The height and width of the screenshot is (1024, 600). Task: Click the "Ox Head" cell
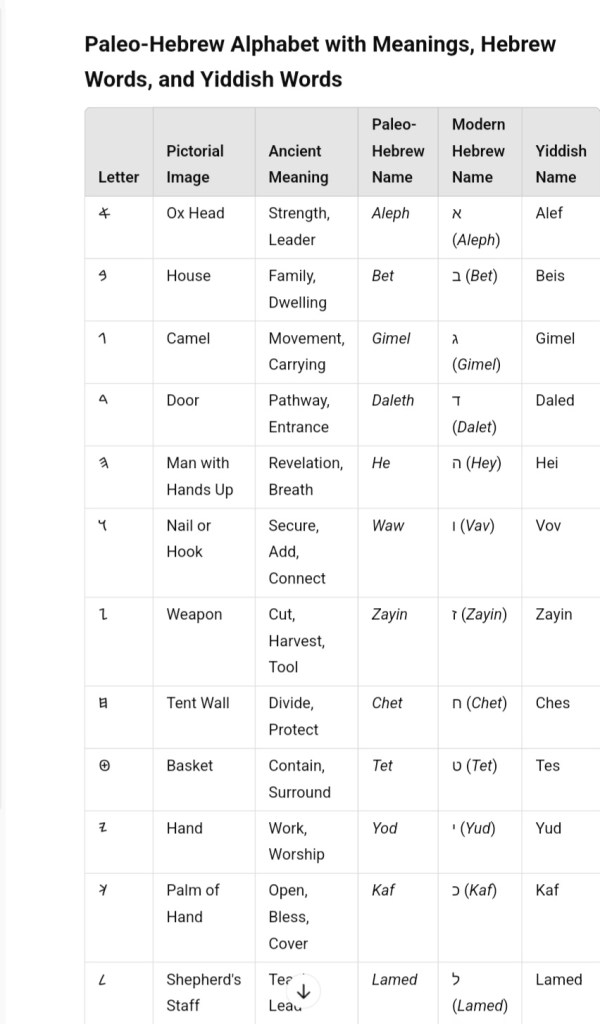[195, 213]
